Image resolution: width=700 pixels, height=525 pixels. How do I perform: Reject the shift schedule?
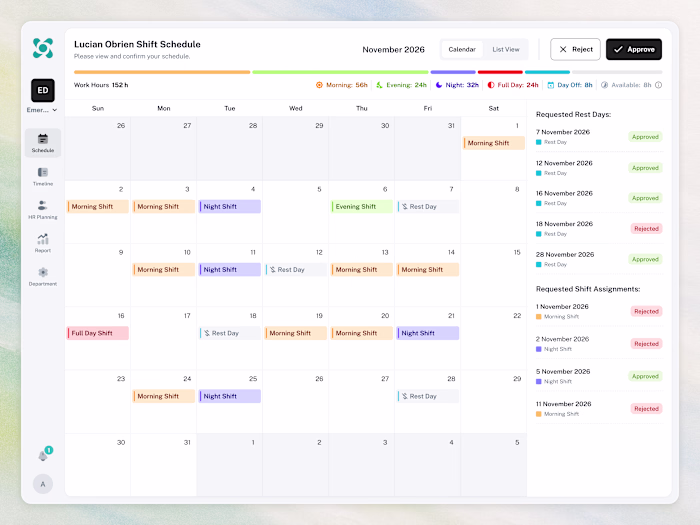click(575, 50)
